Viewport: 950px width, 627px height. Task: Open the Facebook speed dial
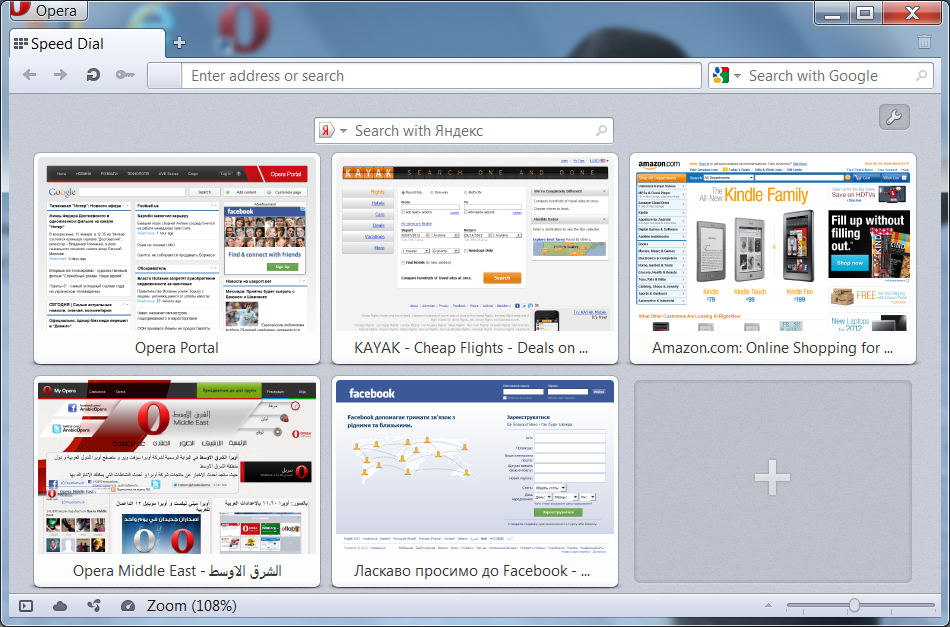[x=475, y=482]
